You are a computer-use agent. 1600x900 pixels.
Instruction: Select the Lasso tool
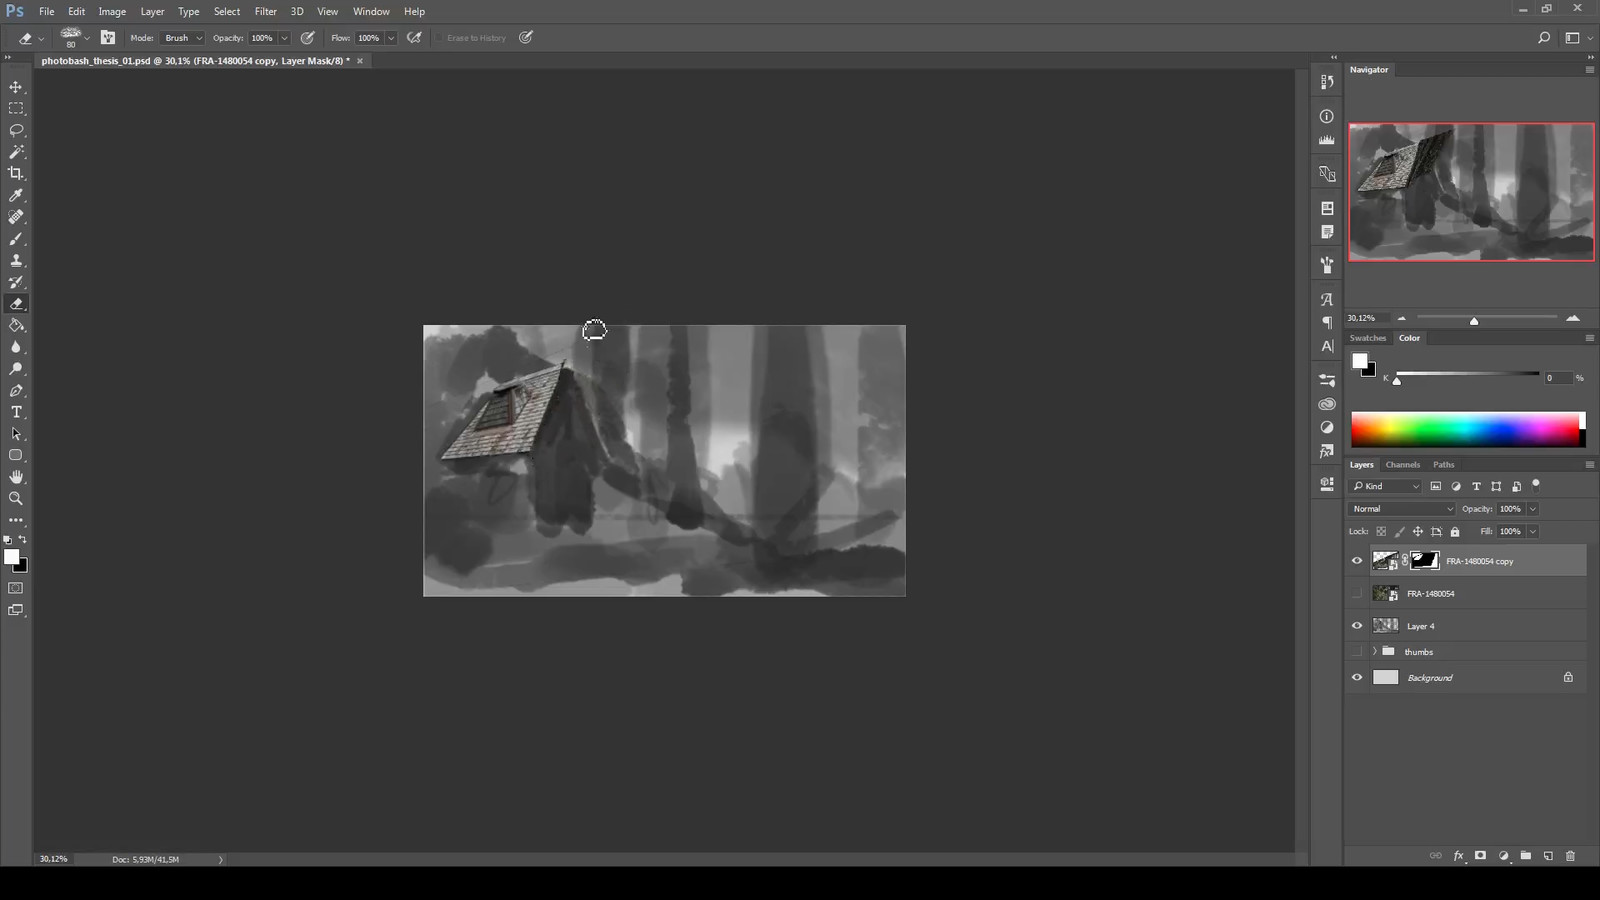[x=16, y=130]
